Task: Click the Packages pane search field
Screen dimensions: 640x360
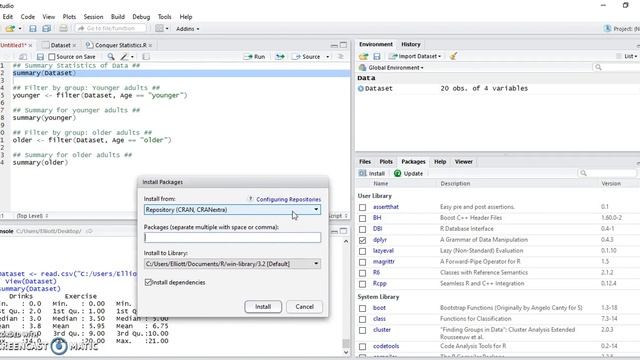Action: pos(608,173)
